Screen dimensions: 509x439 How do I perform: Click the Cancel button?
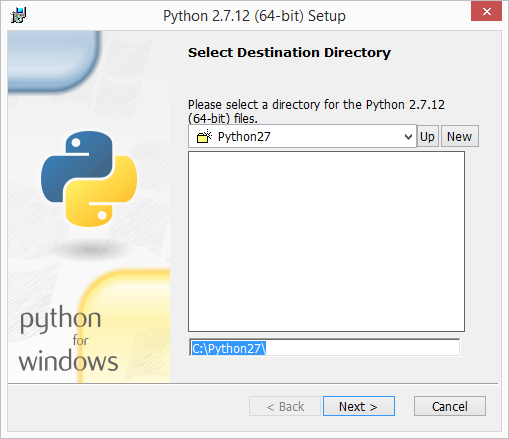tap(450, 406)
